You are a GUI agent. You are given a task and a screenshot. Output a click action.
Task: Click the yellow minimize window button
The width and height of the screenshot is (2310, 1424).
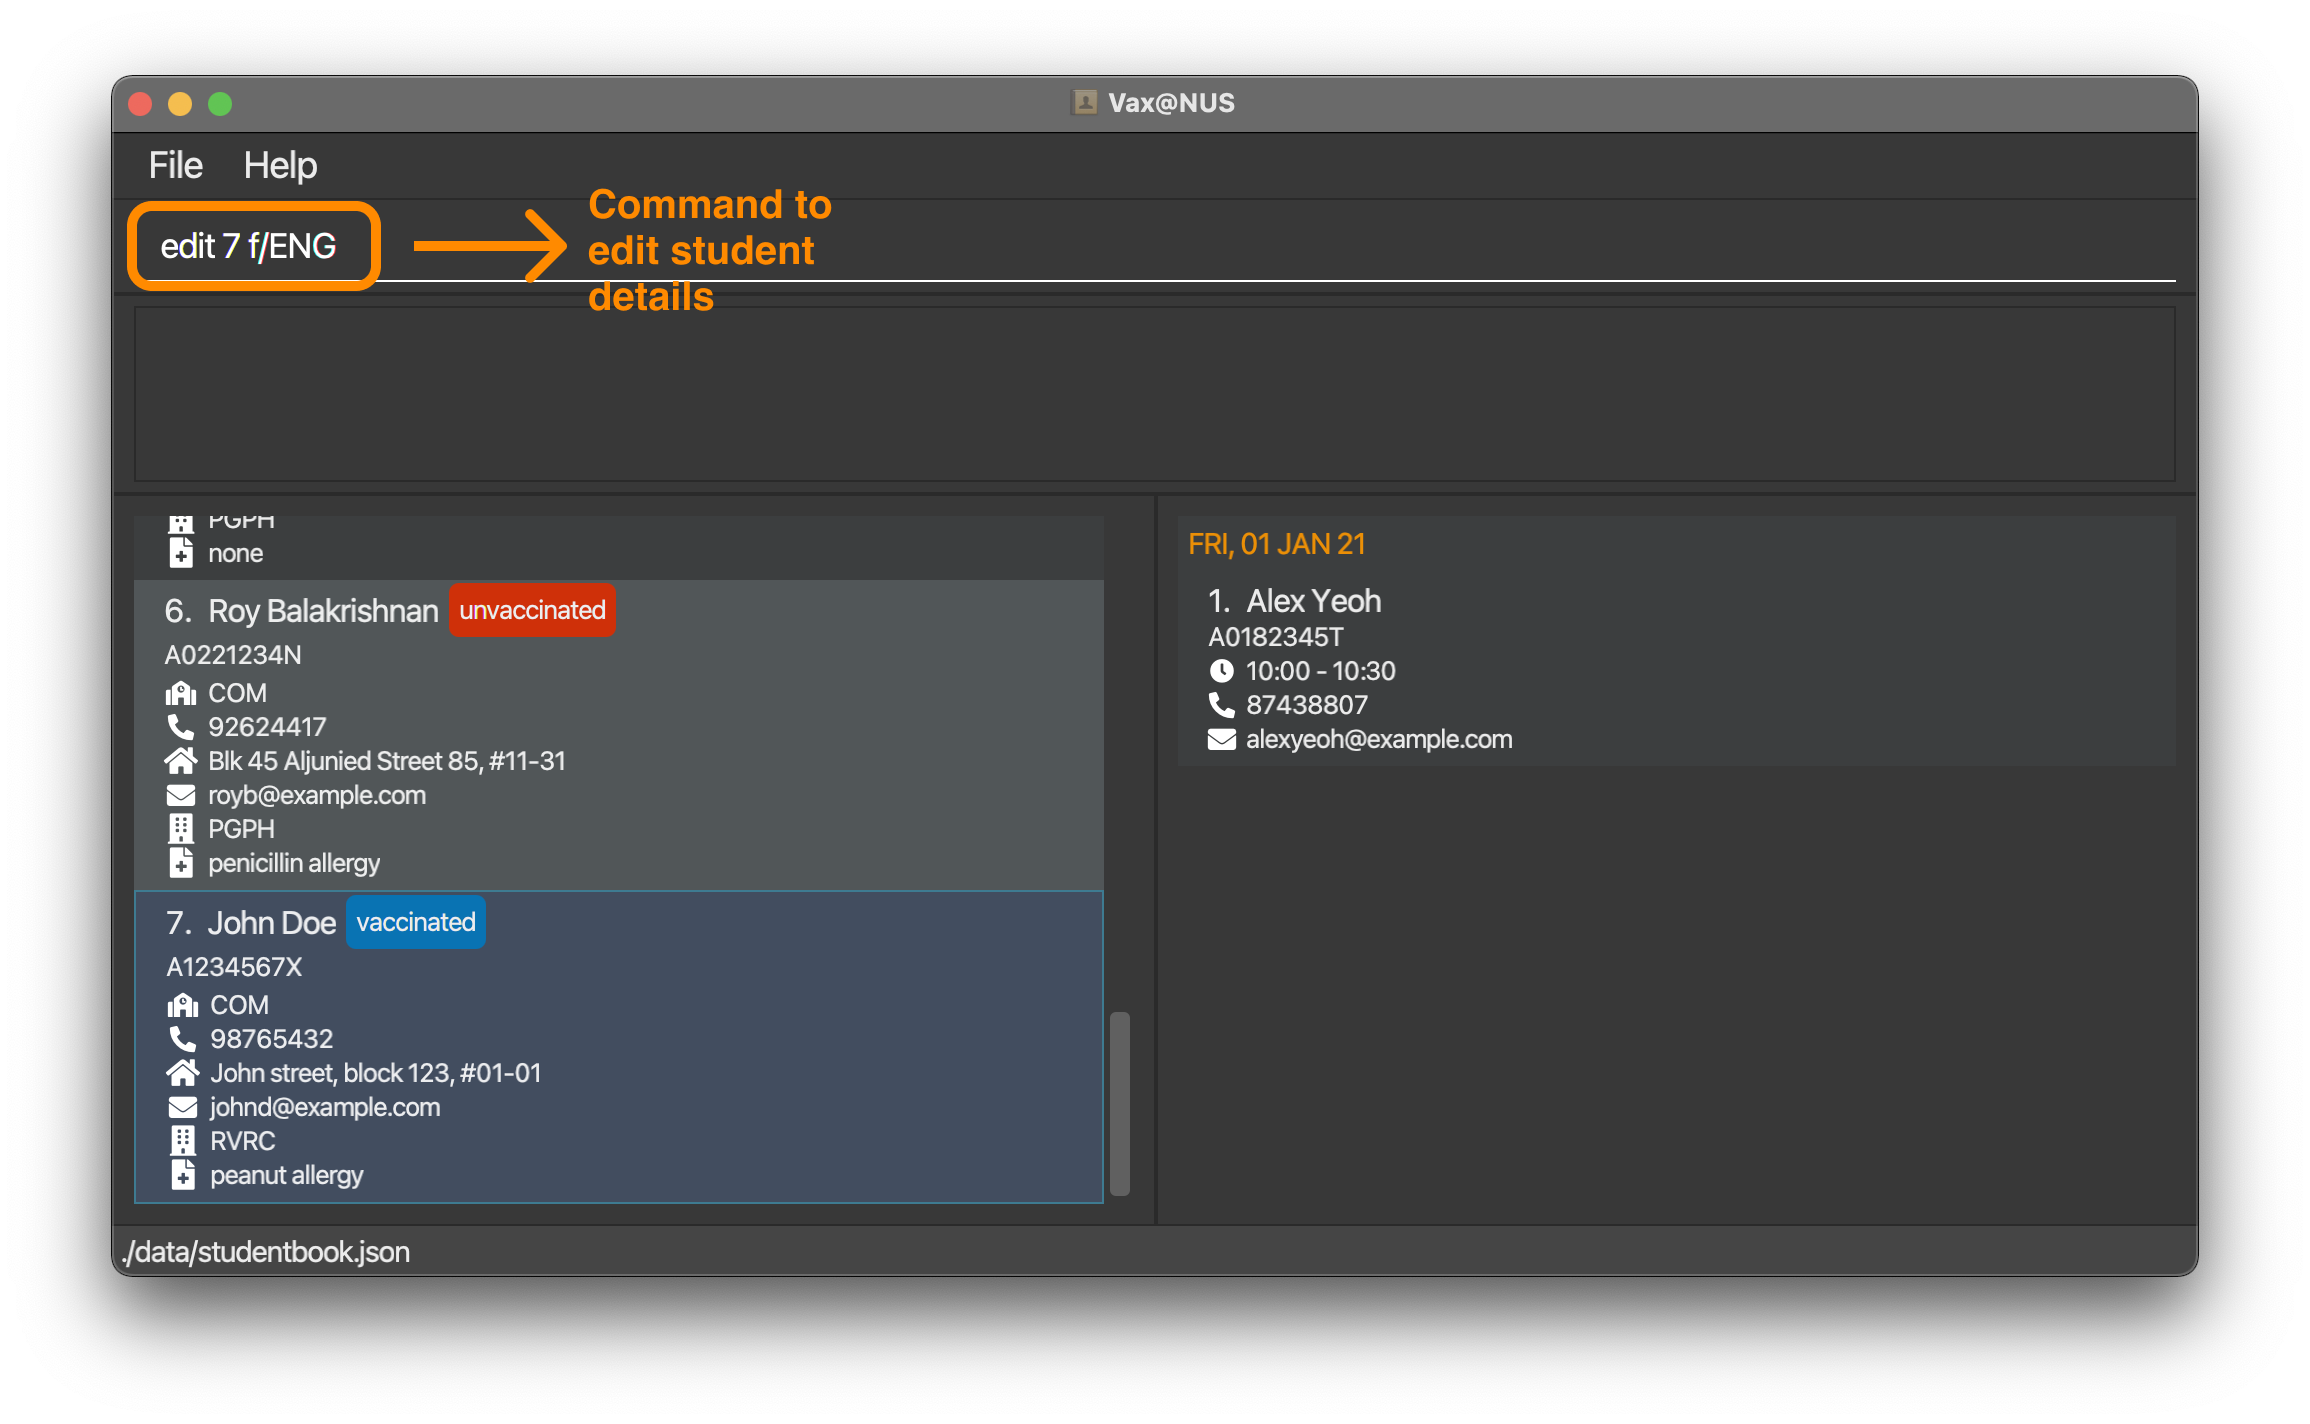pyautogui.click(x=180, y=103)
